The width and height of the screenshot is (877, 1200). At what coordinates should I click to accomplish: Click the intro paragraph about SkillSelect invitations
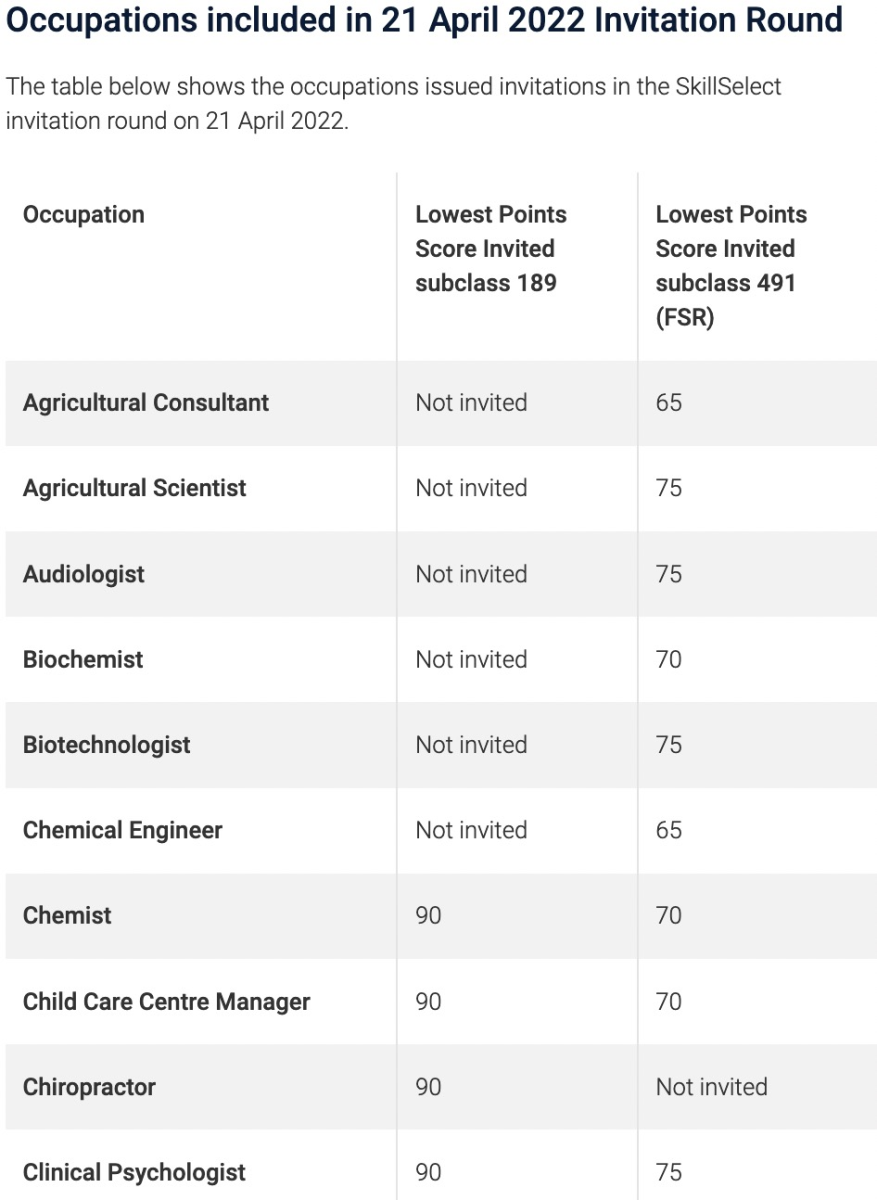394,103
